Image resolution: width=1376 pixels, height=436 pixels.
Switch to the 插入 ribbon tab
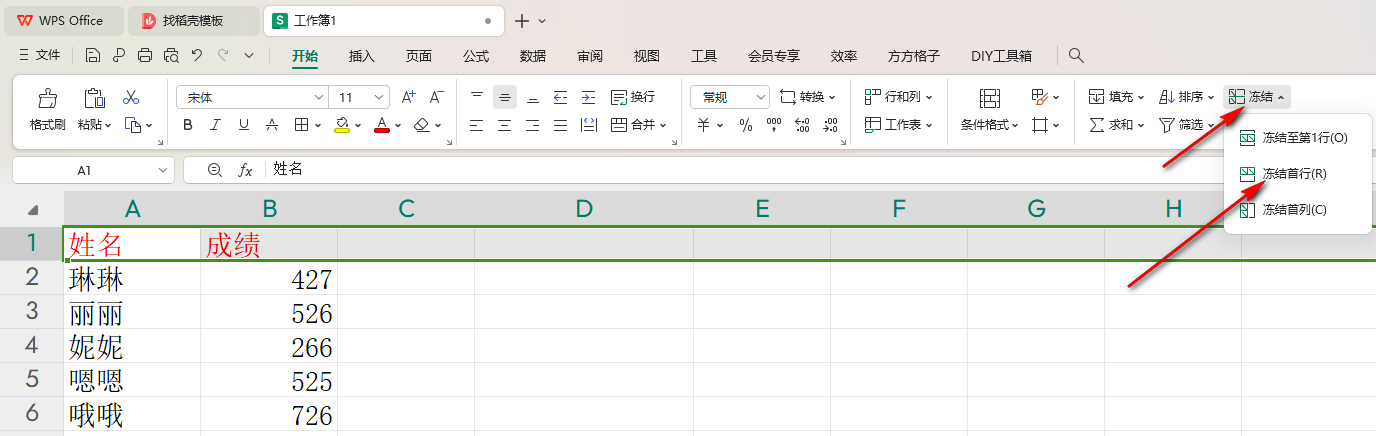[x=362, y=56]
